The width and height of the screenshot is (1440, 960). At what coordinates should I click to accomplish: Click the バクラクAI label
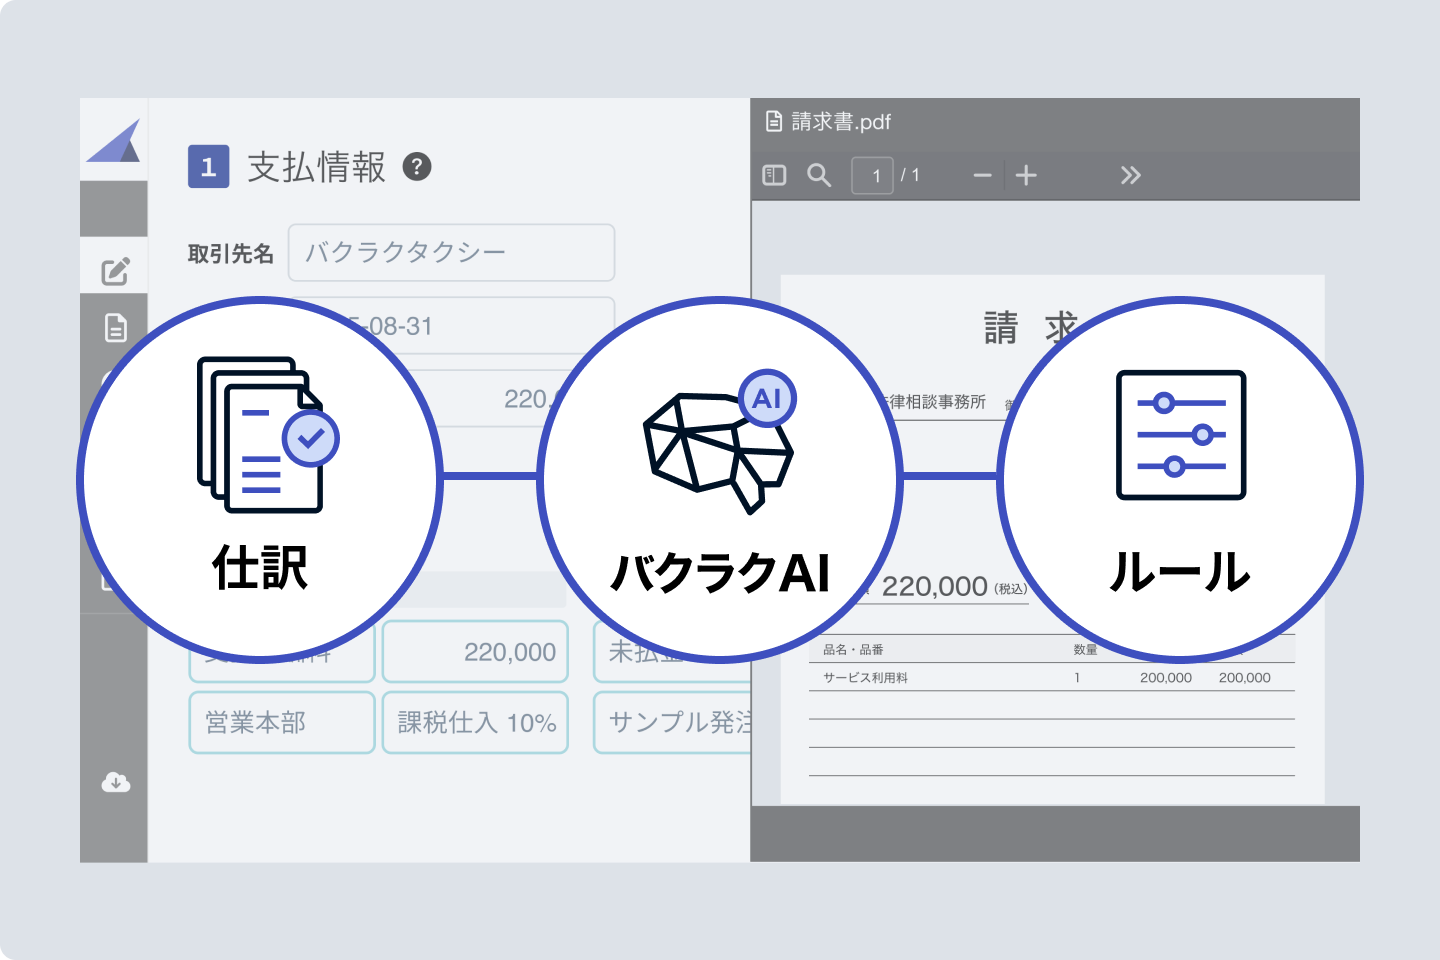point(720,573)
